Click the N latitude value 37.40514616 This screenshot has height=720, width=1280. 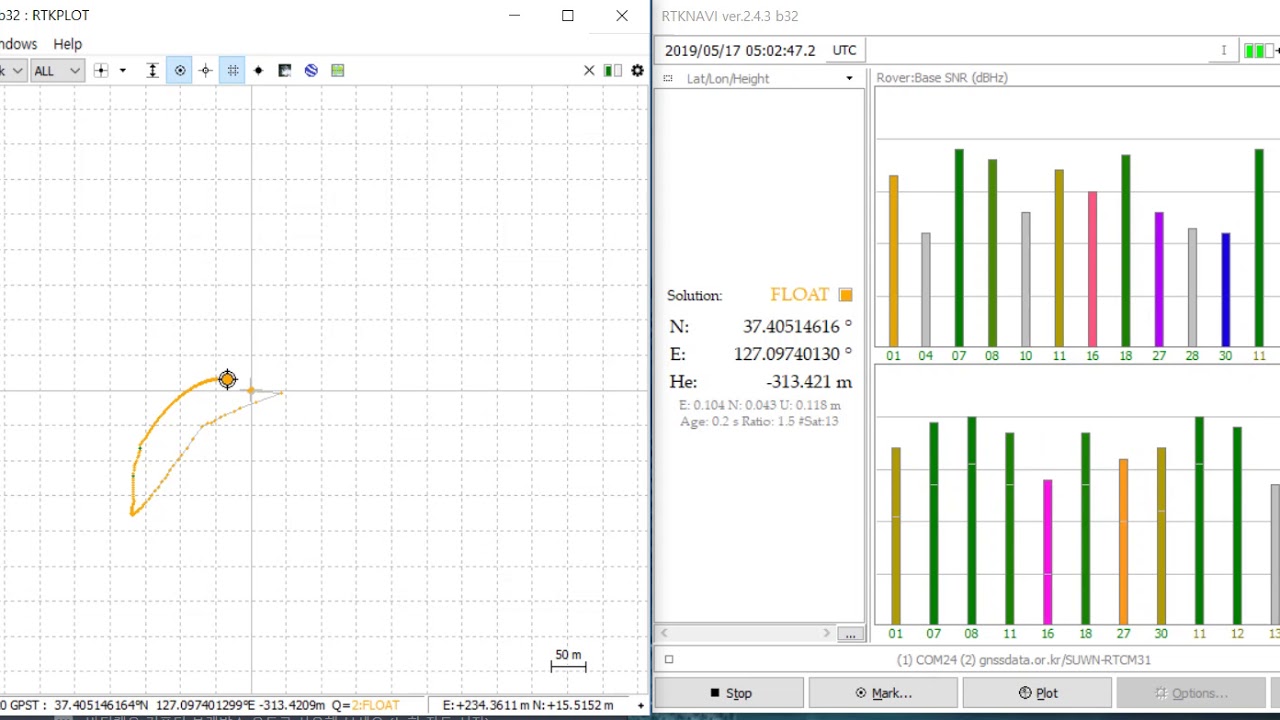(x=797, y=327)
